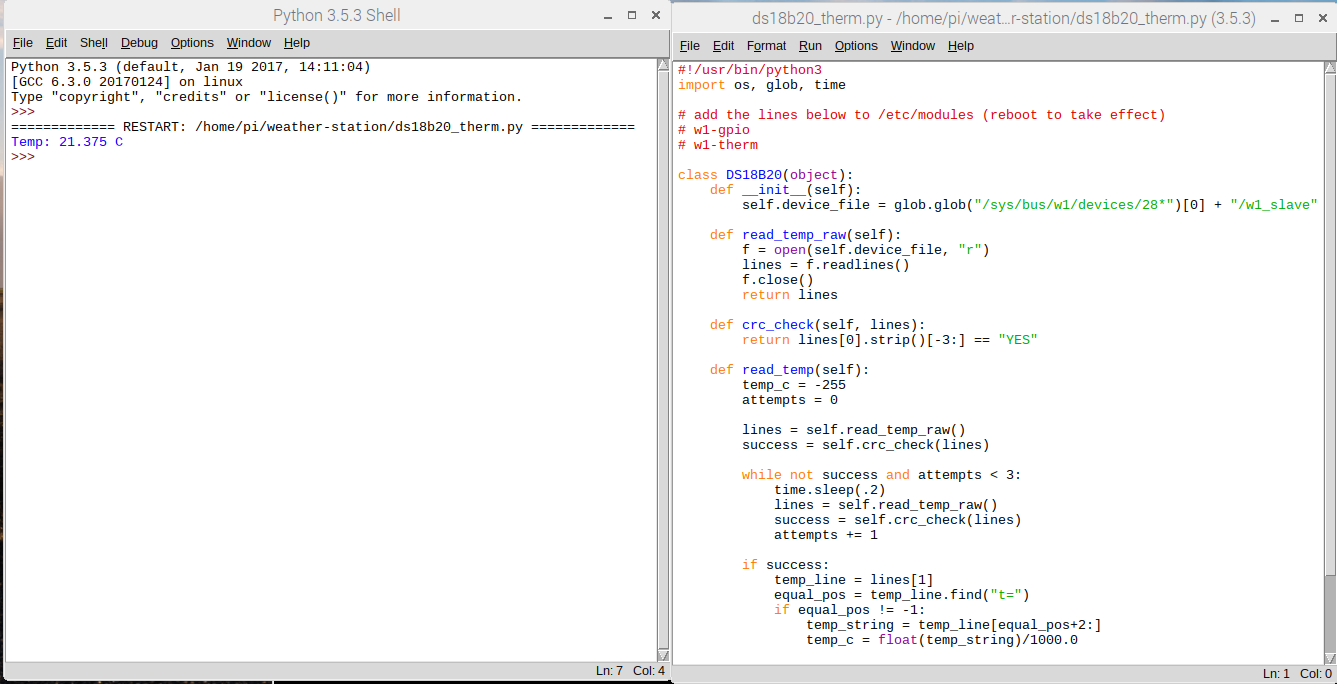The height and width of the screenshot is (684, 1337).
Task: Click the 'self.device_file = glob.glob' line
Action: click(1030, 205)
